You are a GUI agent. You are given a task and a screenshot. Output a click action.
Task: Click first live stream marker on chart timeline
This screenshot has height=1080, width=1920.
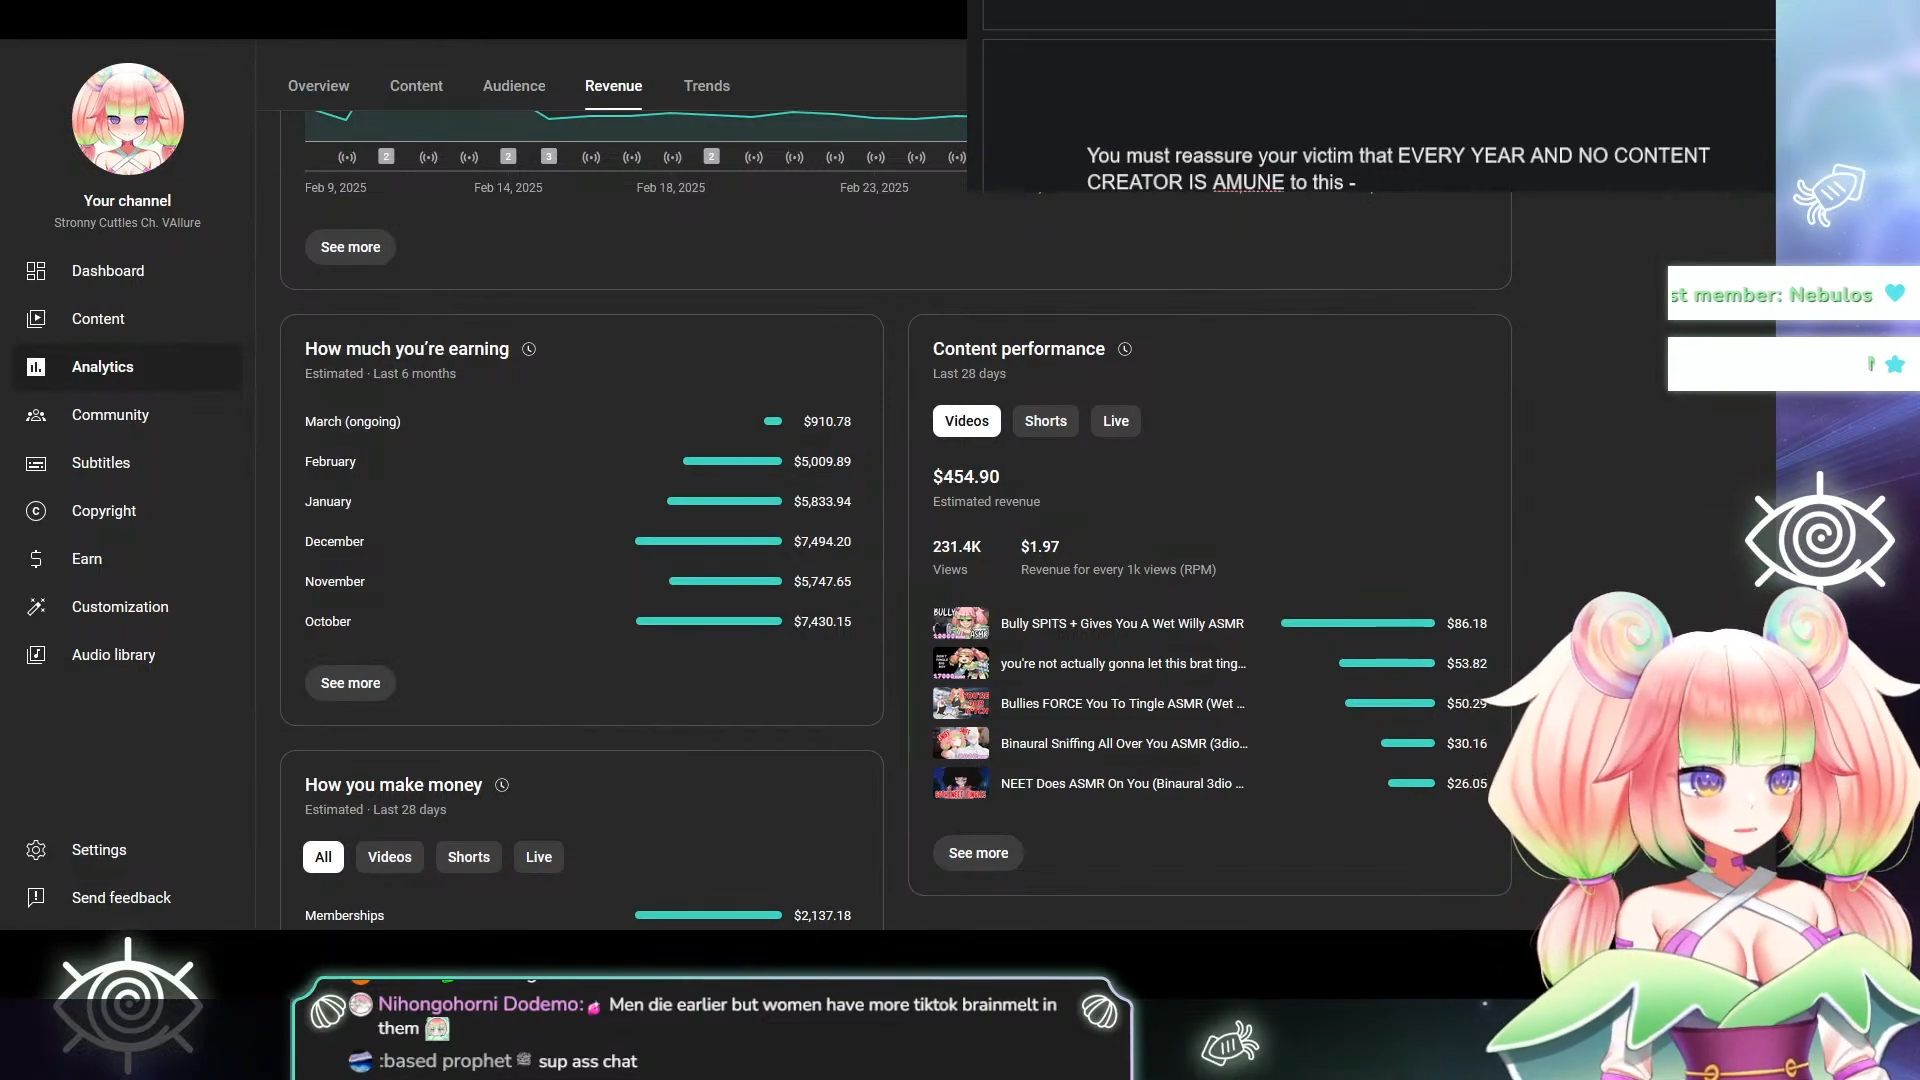coord(347,157)
